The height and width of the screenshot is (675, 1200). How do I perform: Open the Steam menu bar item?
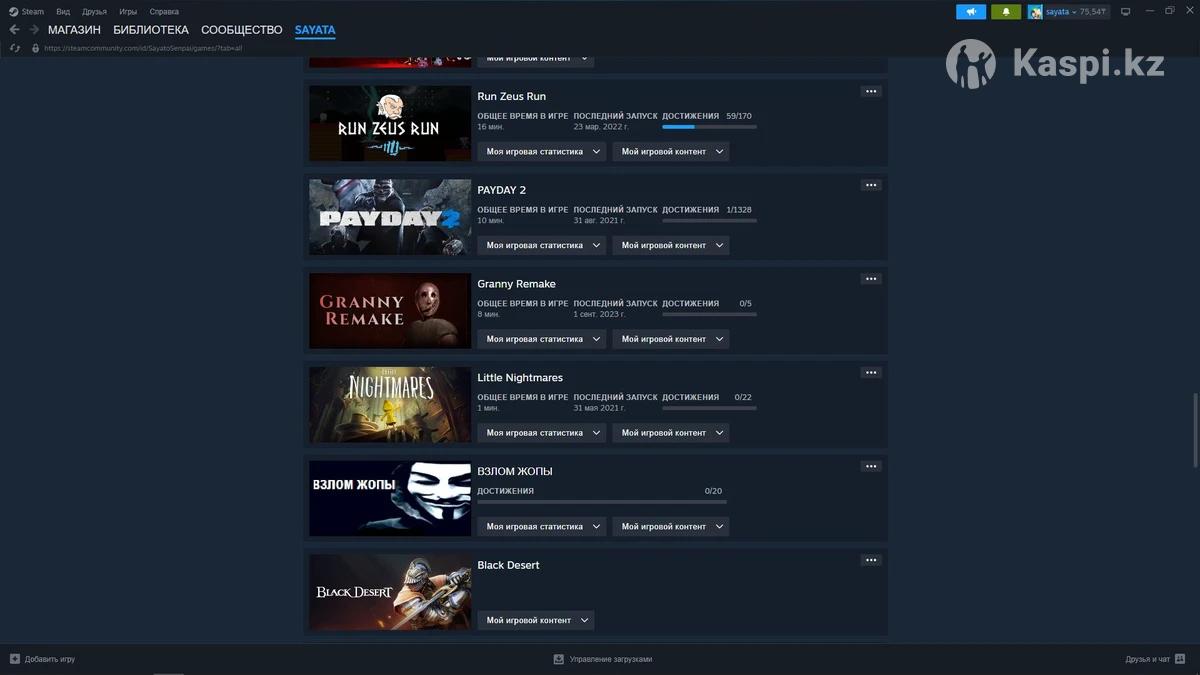(x=33, y=12)
